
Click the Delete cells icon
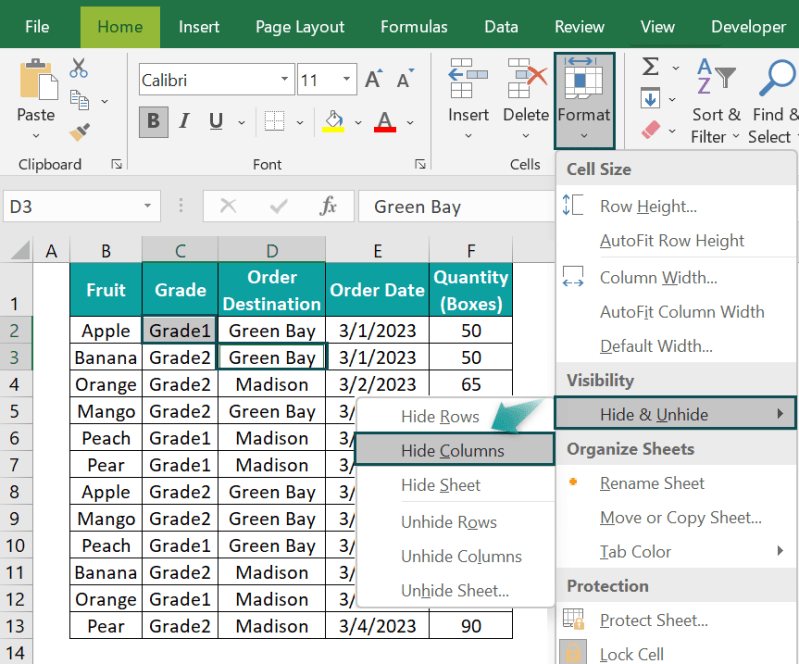tap(526, 77)
